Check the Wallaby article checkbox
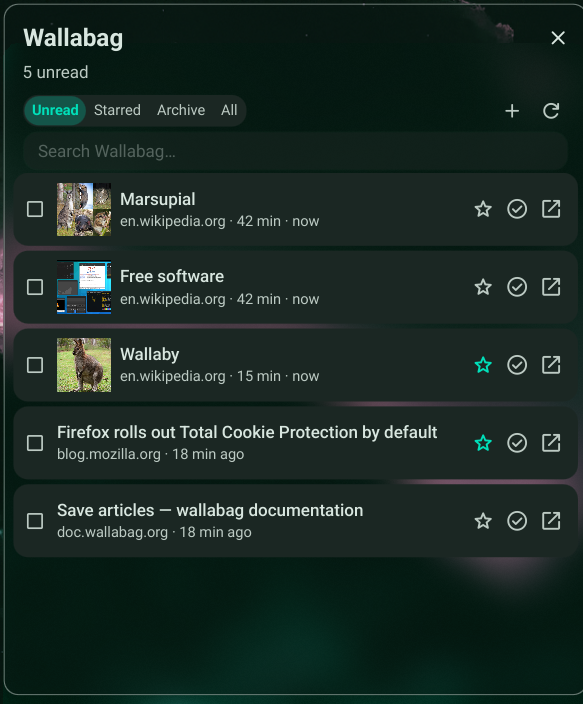This screenshot has width=583, height=704. 35,365
